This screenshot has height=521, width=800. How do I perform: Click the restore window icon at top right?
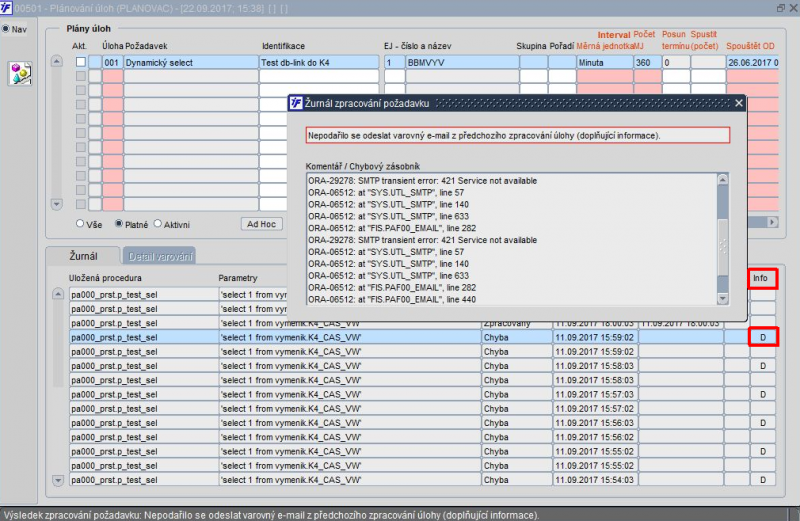coord(779,8)
